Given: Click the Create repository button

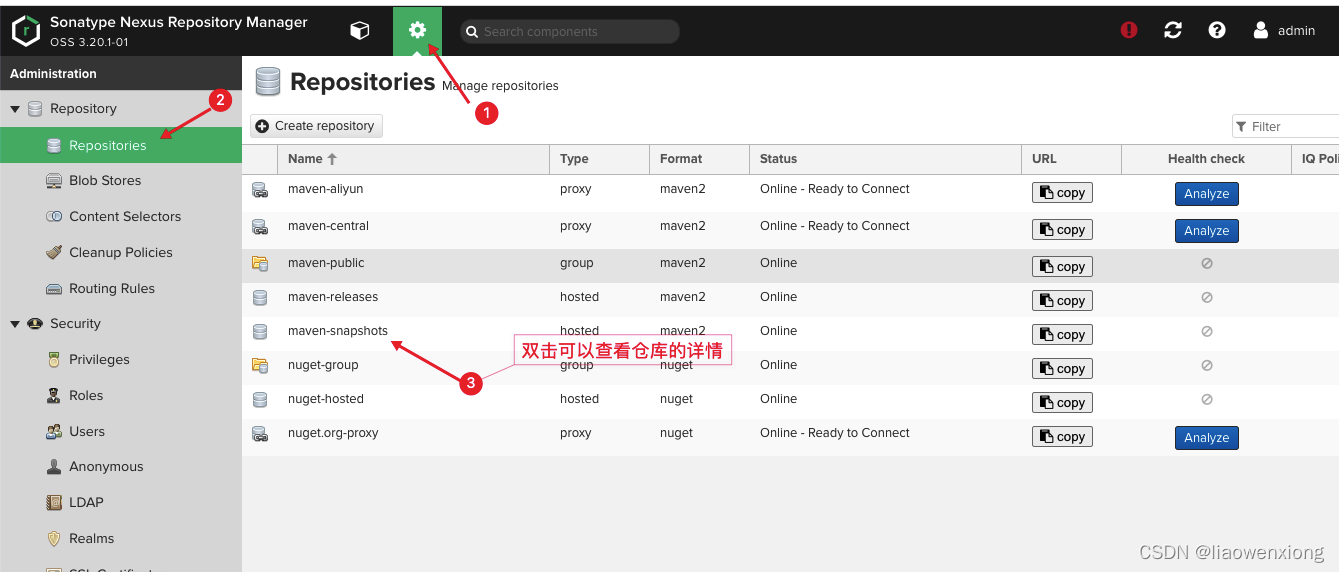Looking at the screenshot, I should pos(316,126).
